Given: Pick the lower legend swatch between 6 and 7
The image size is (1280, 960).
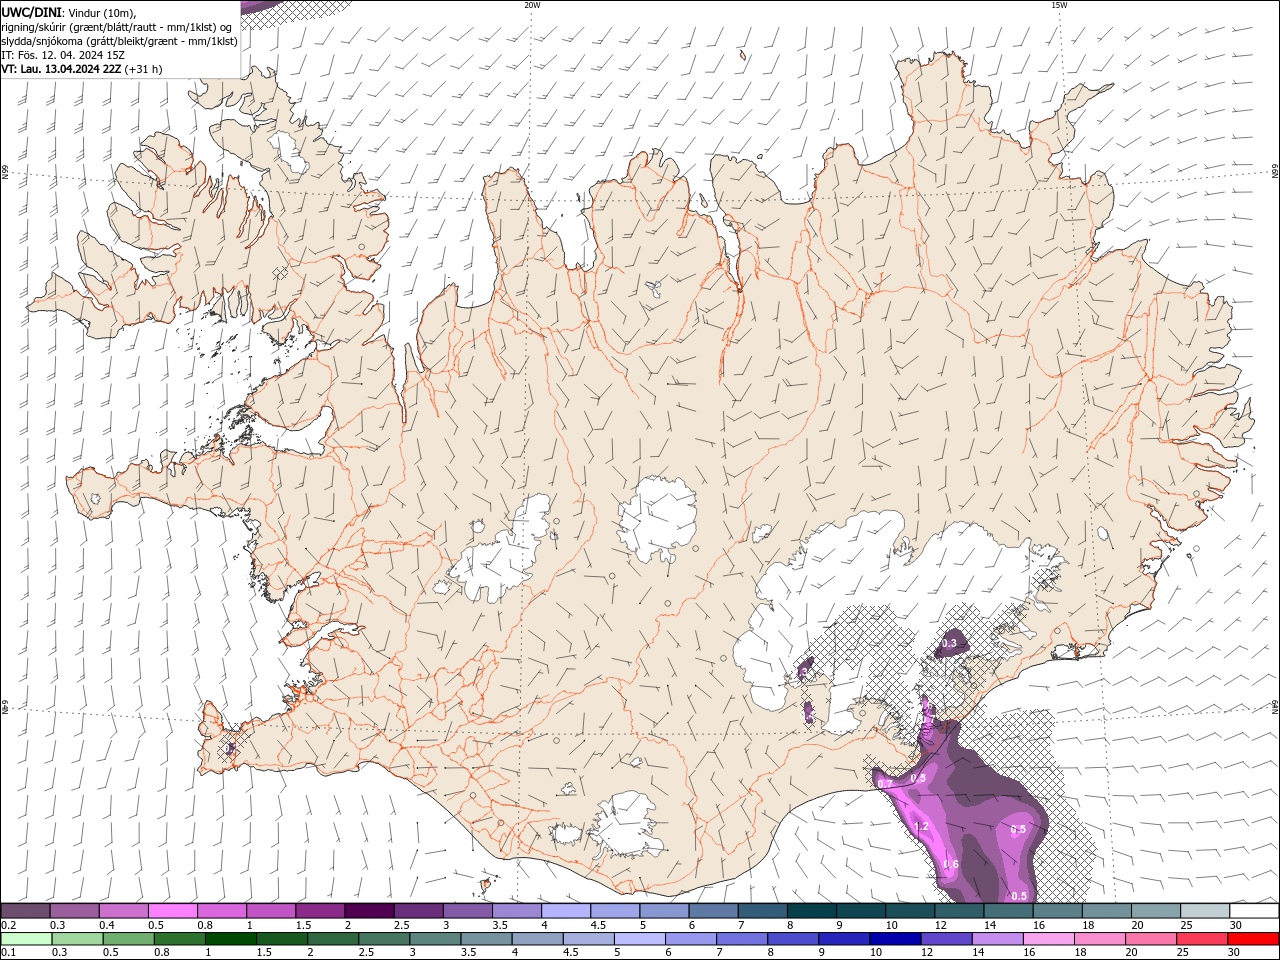Looking at the screenshot, I should click(690, 939).
